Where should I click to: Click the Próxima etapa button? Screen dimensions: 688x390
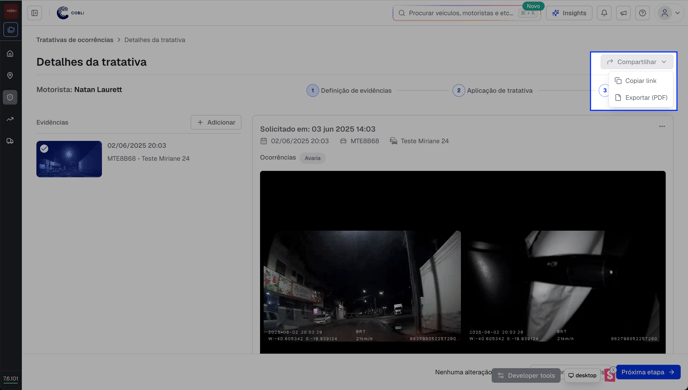pyautogui.click(x=648, y=372)
